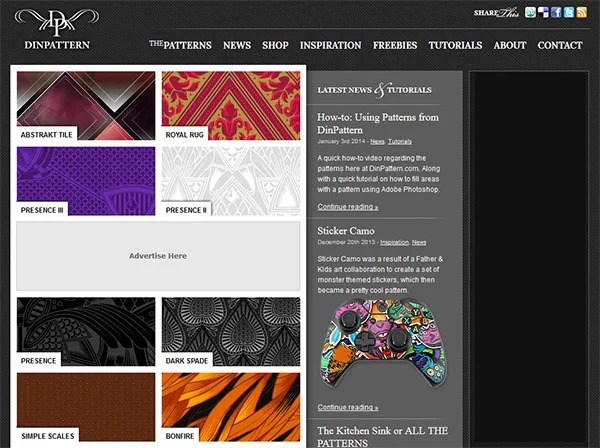The image size is (600, 448).
Task: Select the white Presence II pattern
Action: [231, 181]
